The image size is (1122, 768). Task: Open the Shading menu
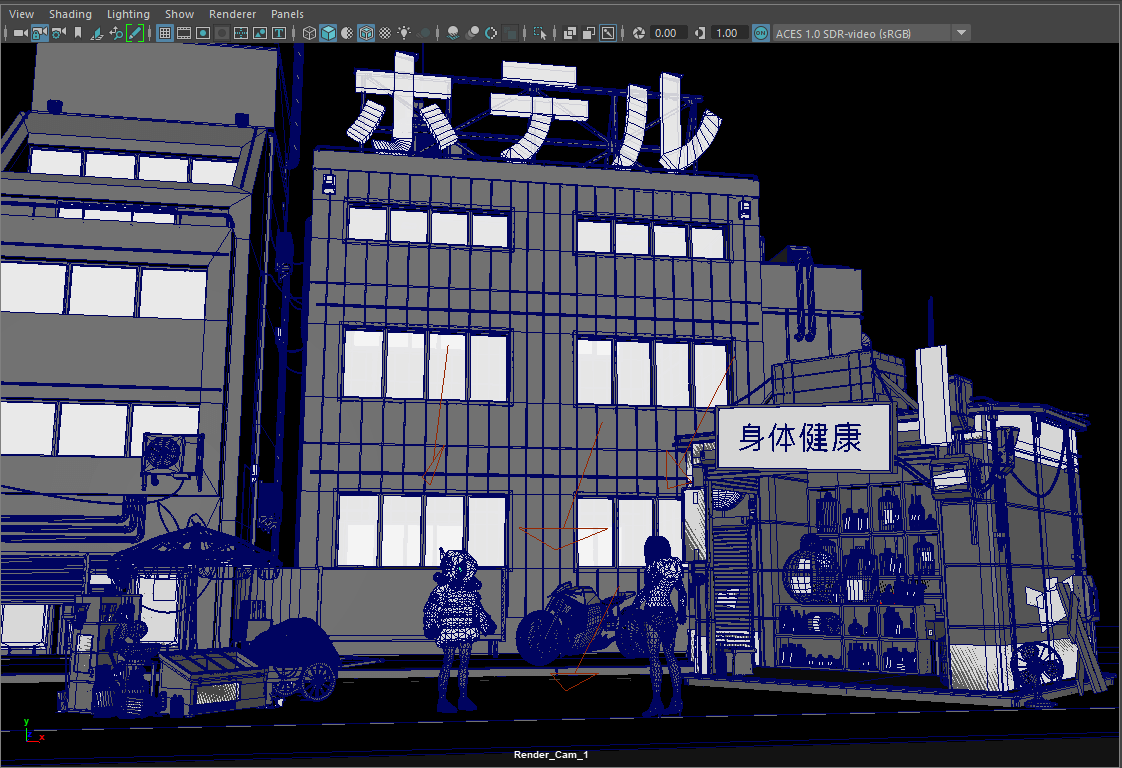point(70,14)
